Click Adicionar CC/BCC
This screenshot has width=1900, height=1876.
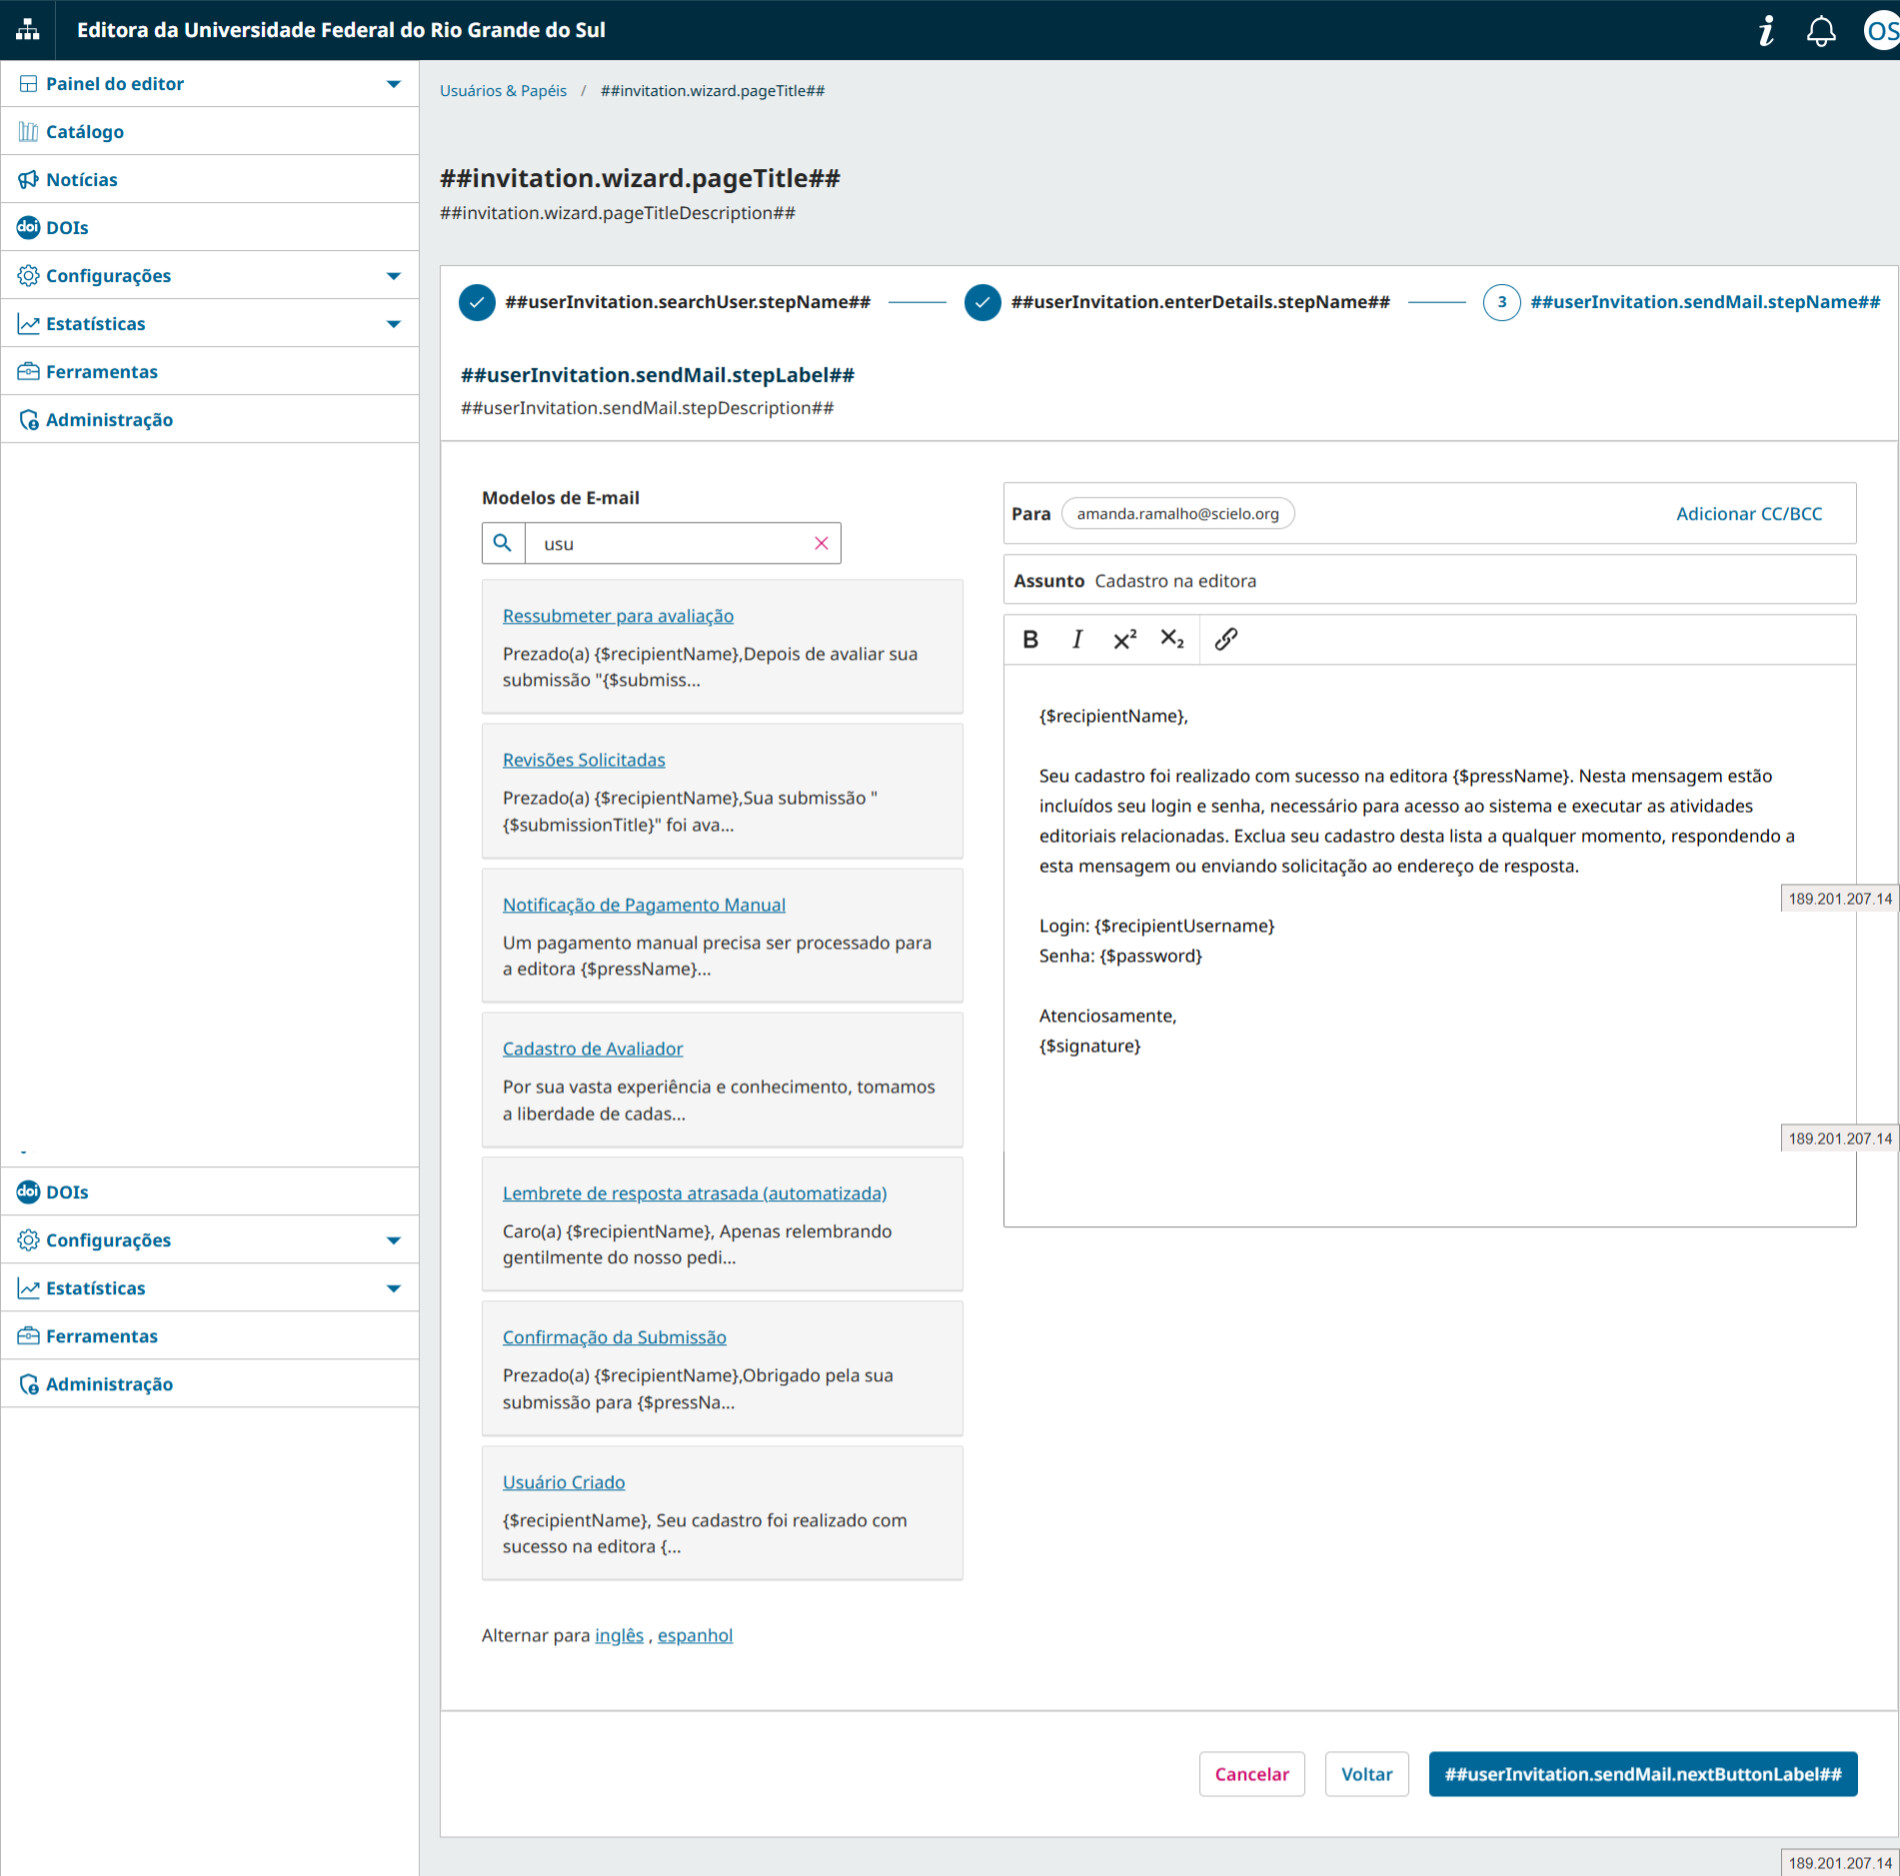pyautogui.click(x=1749, y=514)
